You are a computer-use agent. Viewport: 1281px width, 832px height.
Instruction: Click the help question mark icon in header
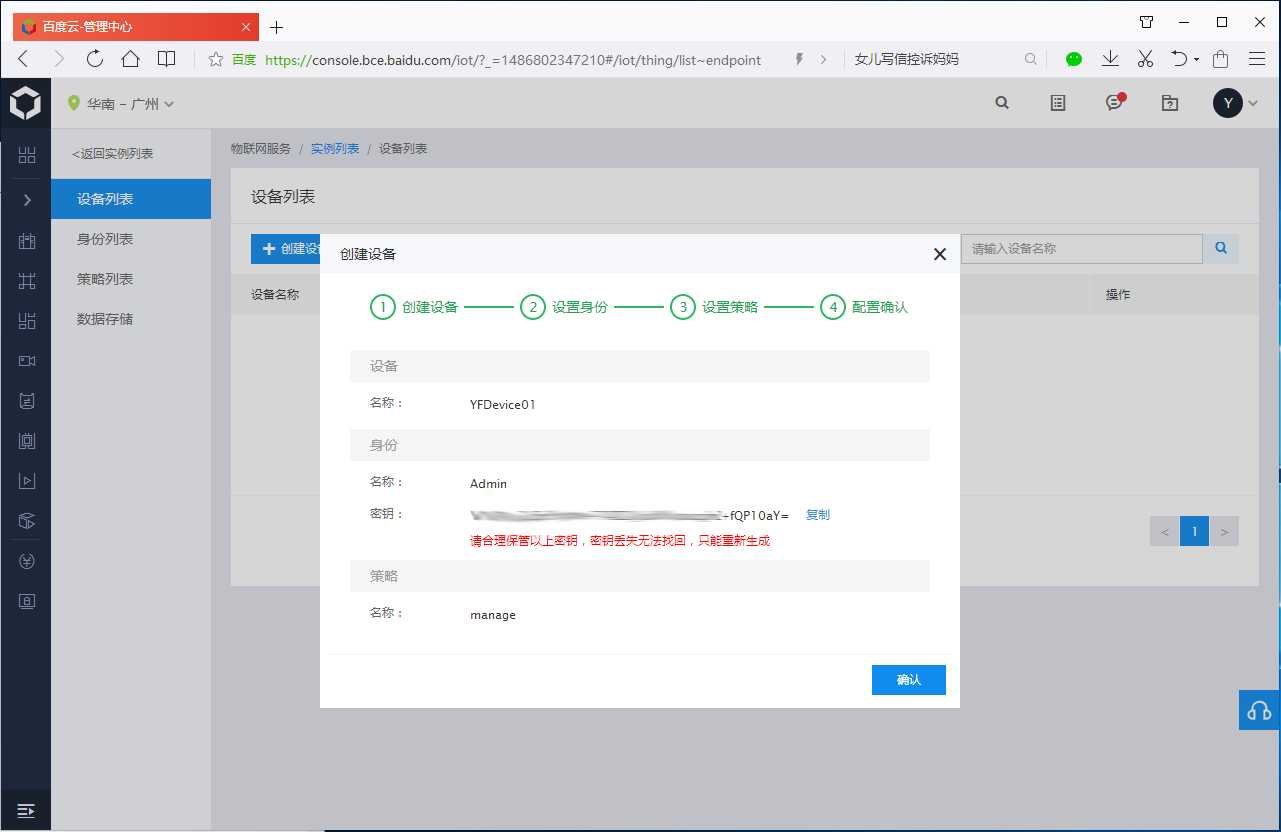1169,102
